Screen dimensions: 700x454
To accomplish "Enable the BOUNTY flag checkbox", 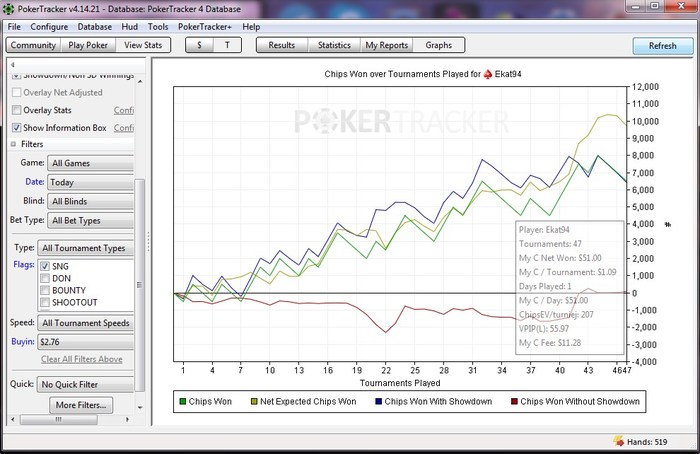I will [x=45, y=291].
